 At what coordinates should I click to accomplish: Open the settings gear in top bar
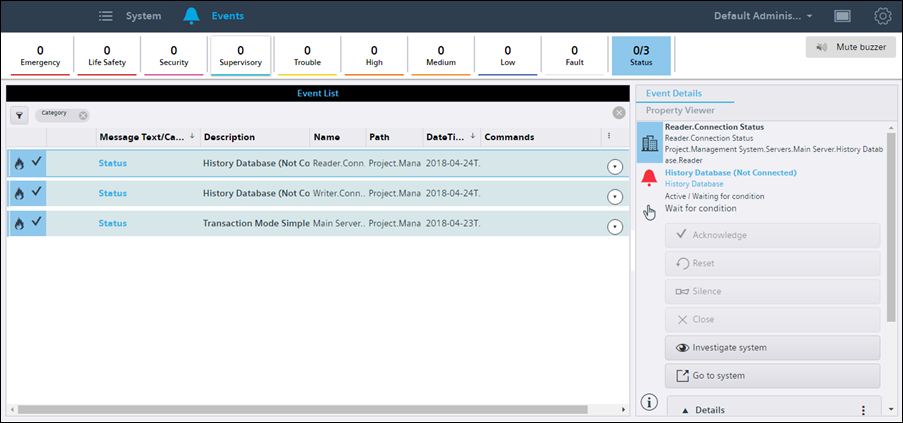(882, 16)
